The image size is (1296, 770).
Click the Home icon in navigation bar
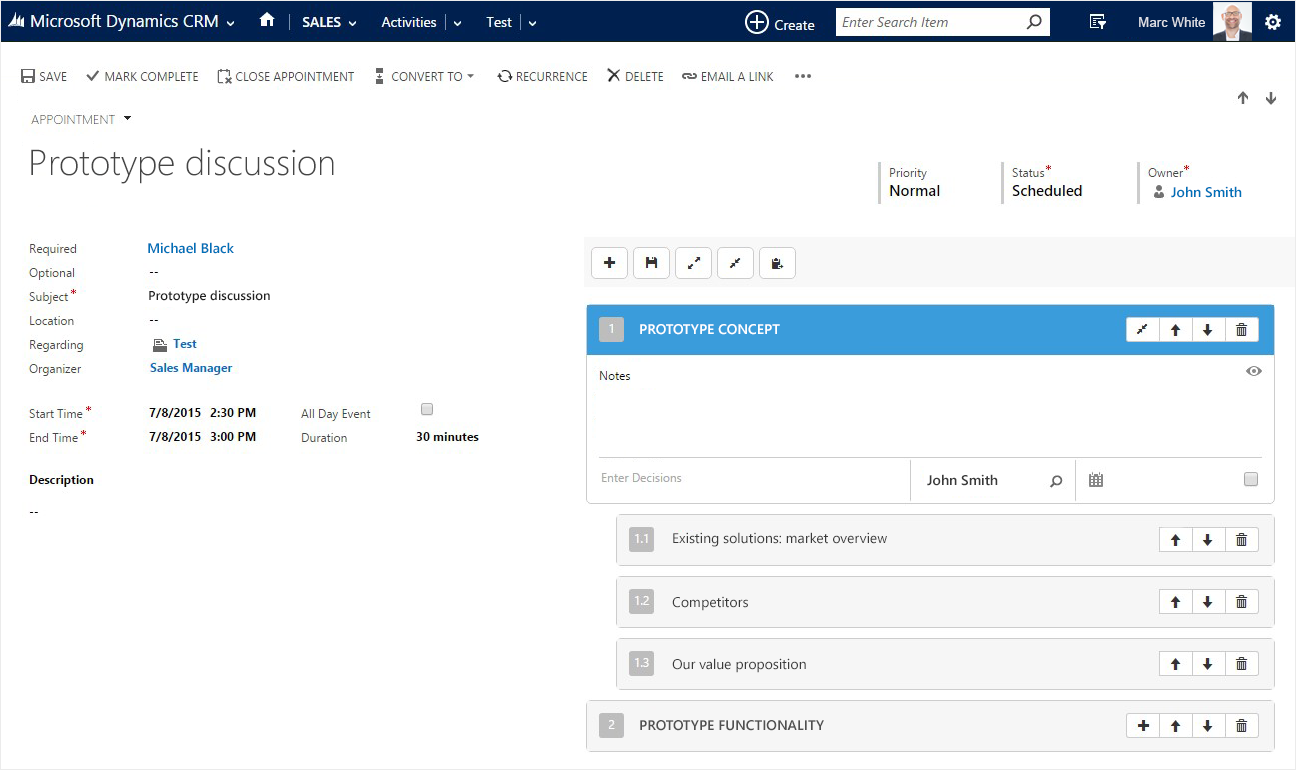click(266, 20)
